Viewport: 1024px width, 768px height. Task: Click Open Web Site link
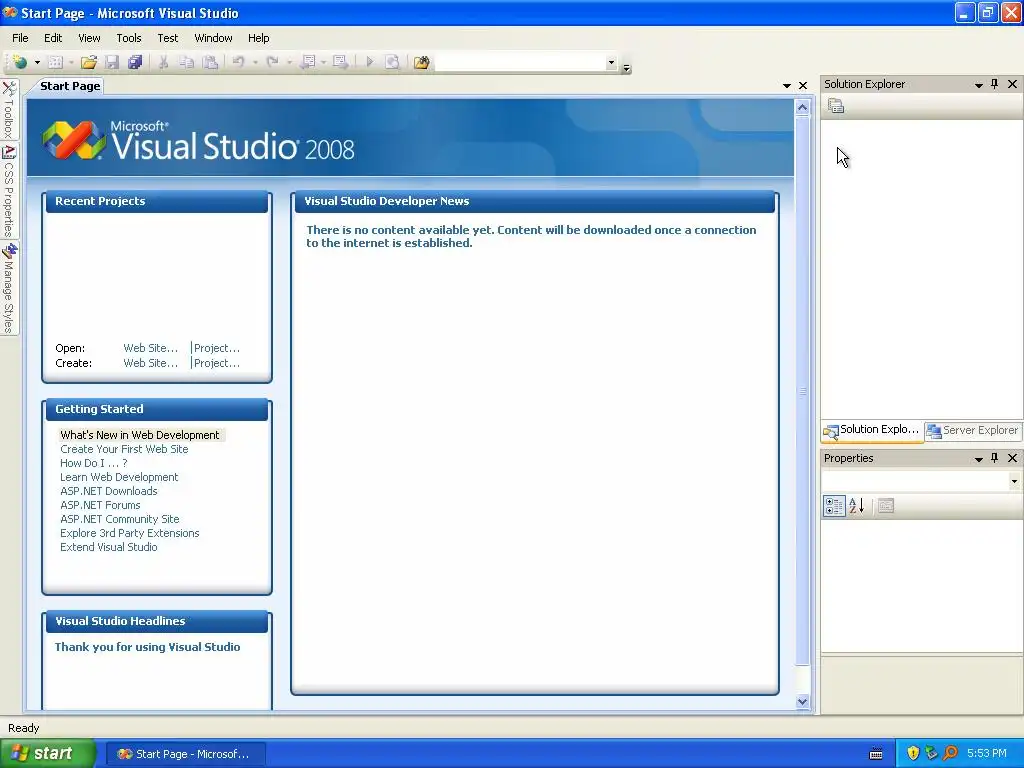pyautogui.click(x=150, y=348)
